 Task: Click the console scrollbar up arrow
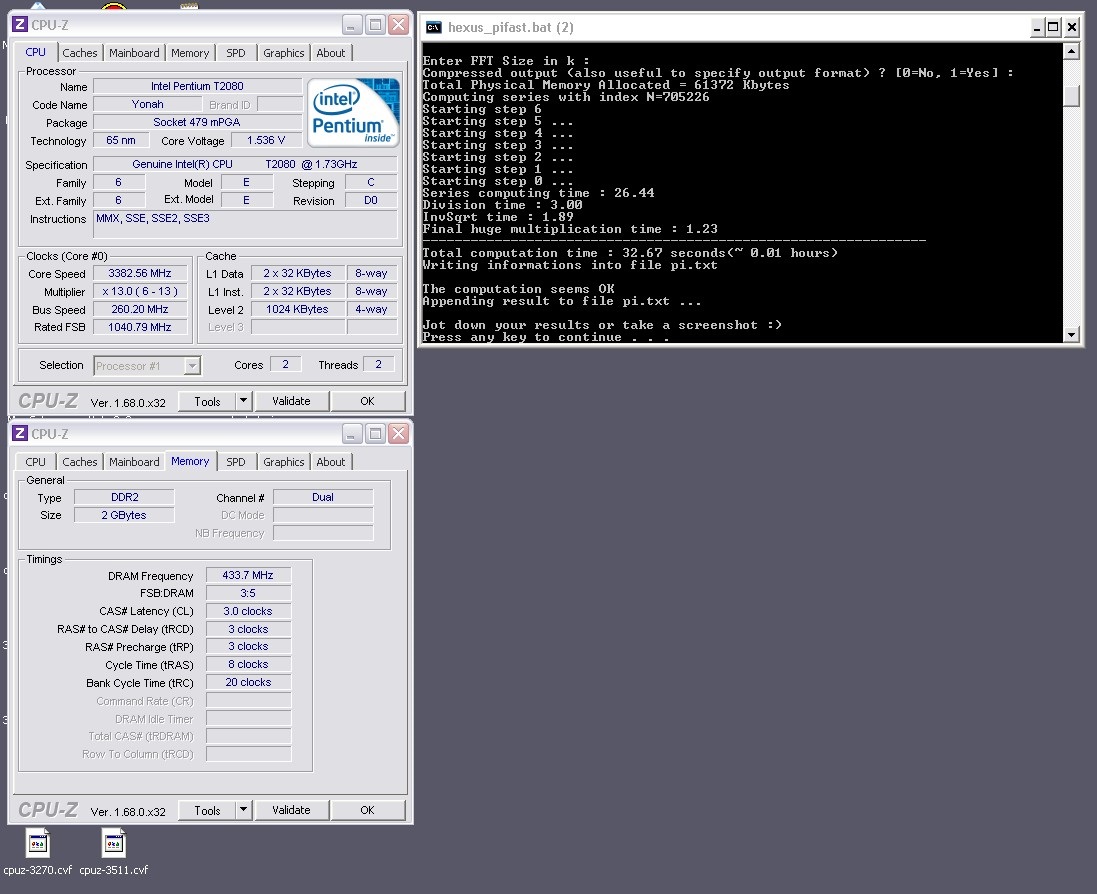point(1071,50)
